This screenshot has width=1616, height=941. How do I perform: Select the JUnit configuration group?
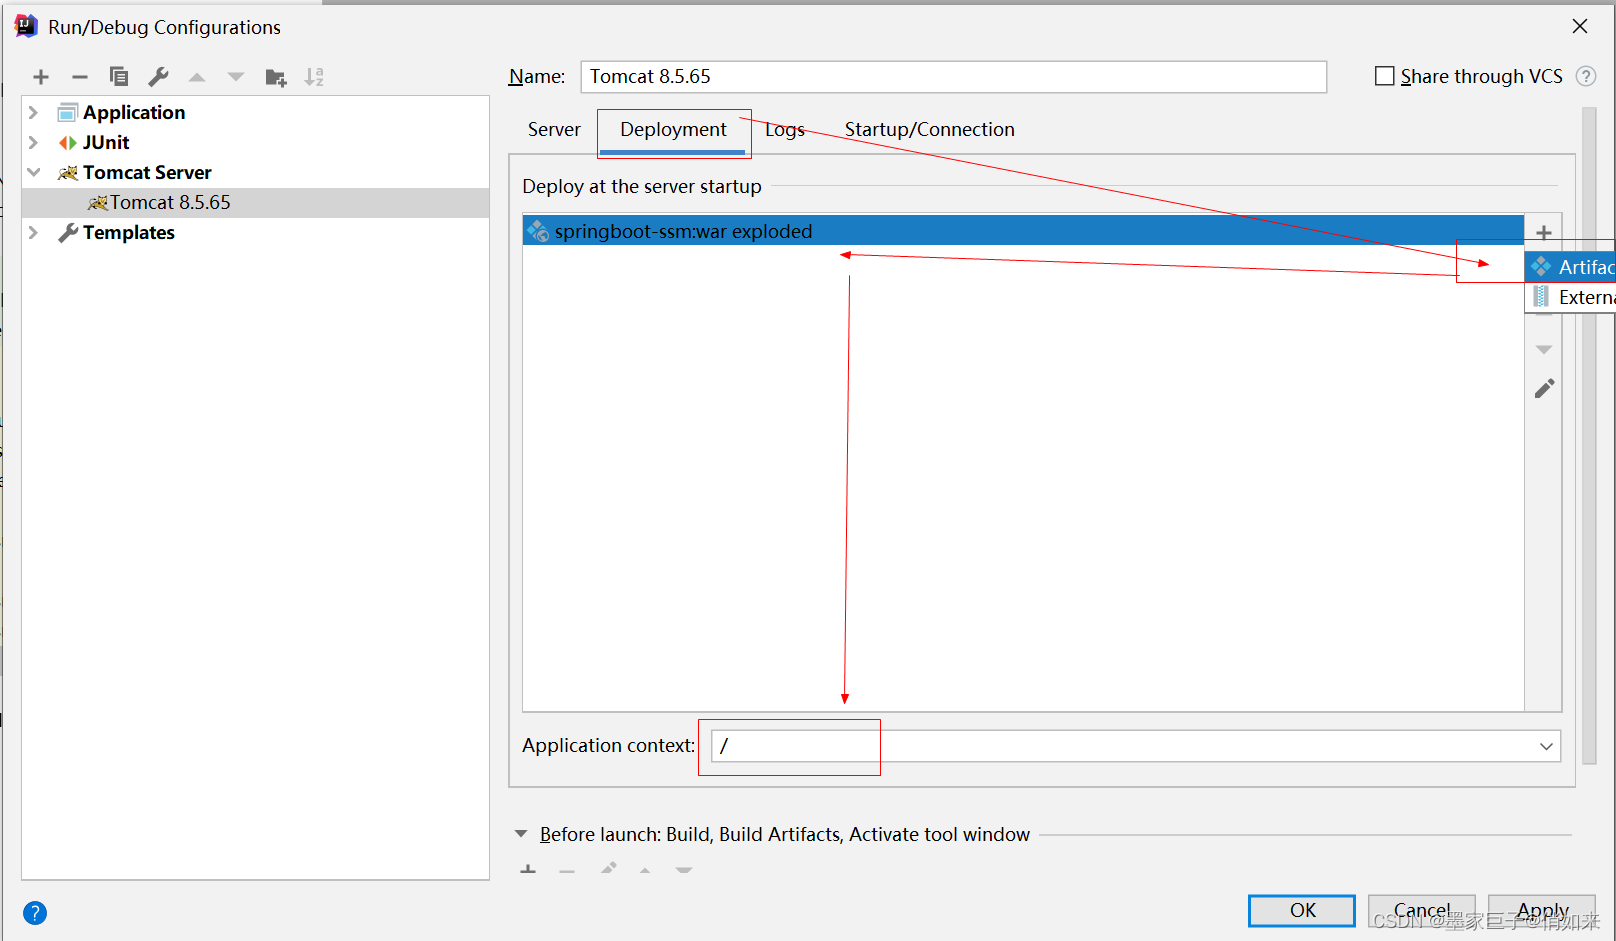[x=106, y=142]
